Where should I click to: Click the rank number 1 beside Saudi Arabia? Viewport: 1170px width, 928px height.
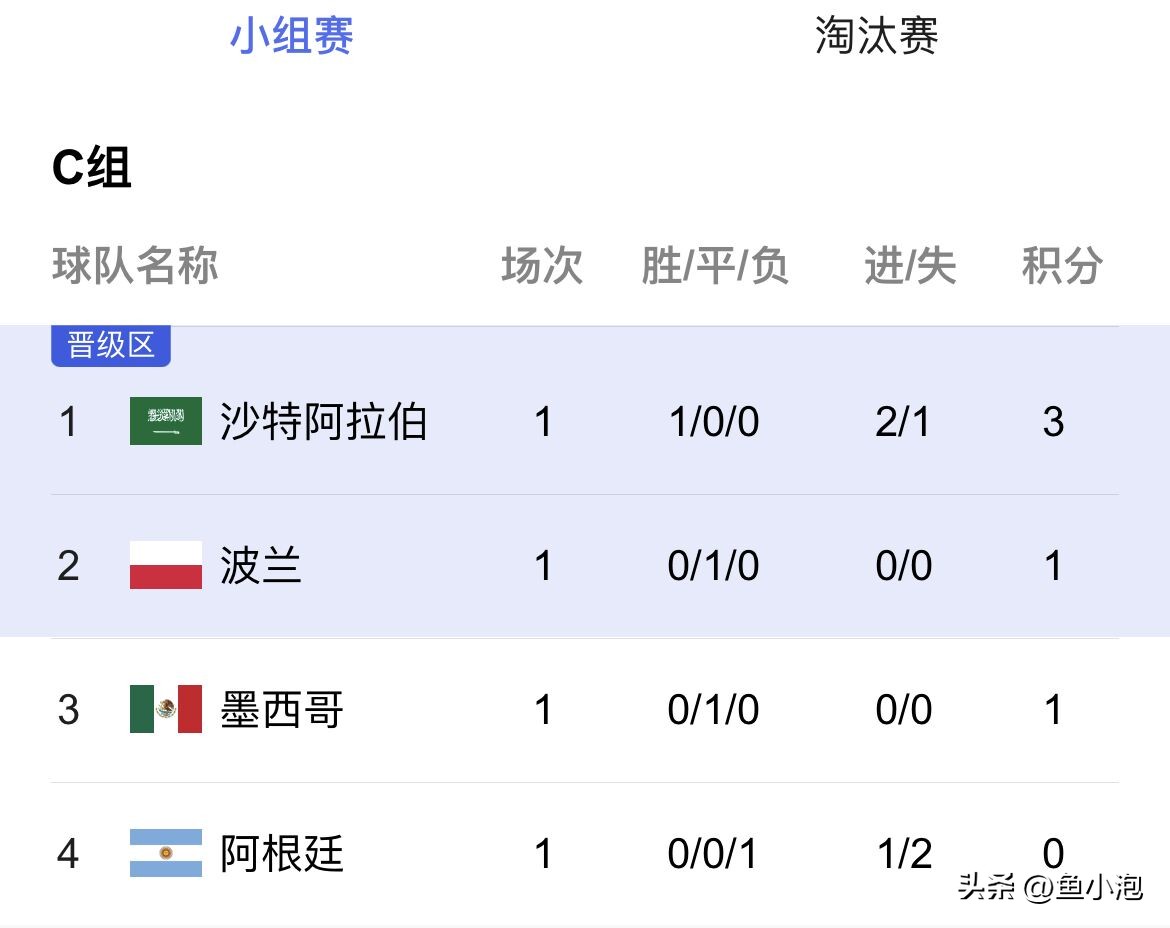click(x=68, y=421)
